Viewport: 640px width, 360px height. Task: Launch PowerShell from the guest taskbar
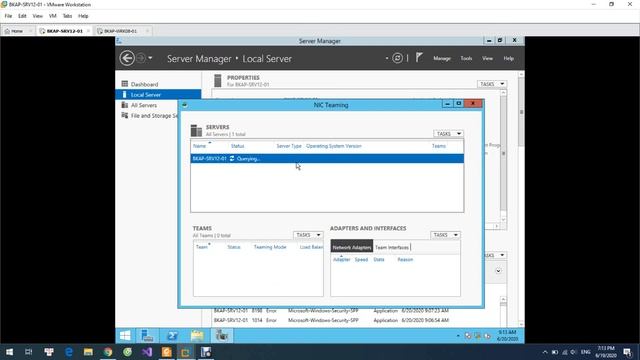172,336
